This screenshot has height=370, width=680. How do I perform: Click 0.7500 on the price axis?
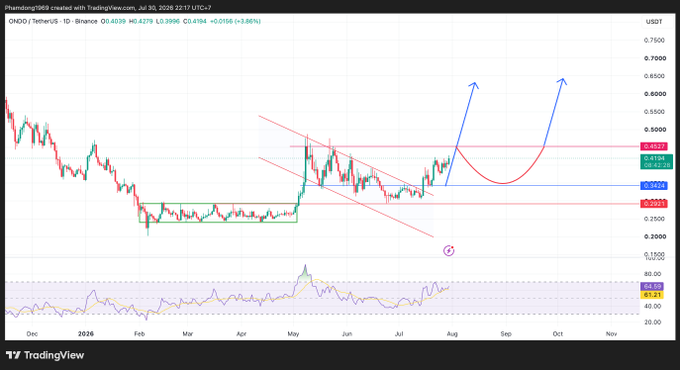tap(654, 40)
